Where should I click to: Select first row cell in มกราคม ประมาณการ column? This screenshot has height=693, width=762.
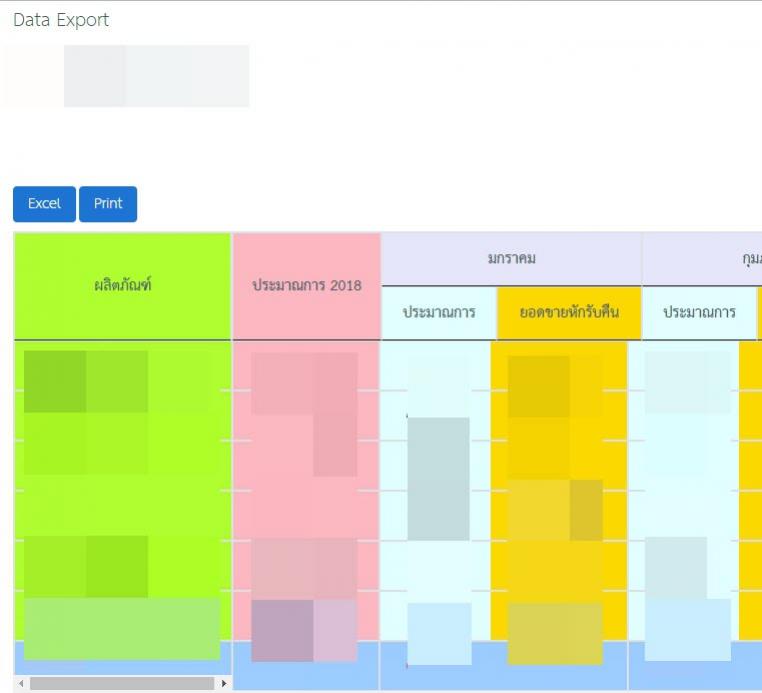coord(435,366)
